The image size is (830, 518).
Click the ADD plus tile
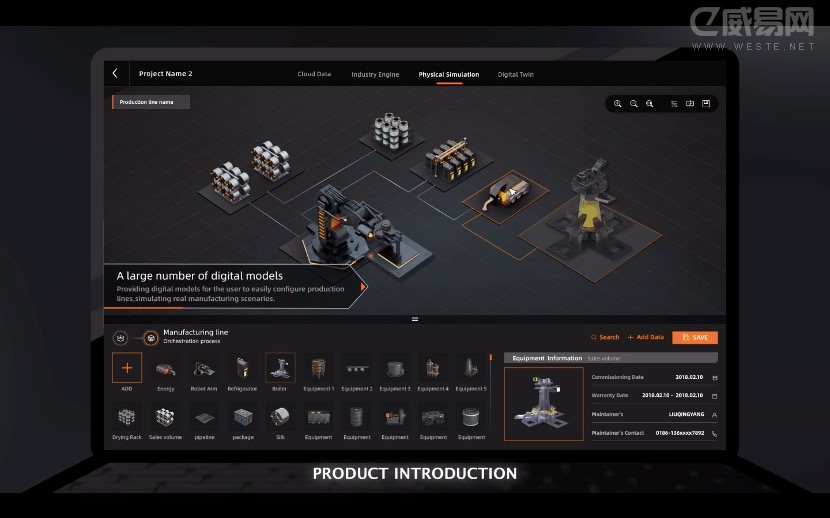(127, 367)
